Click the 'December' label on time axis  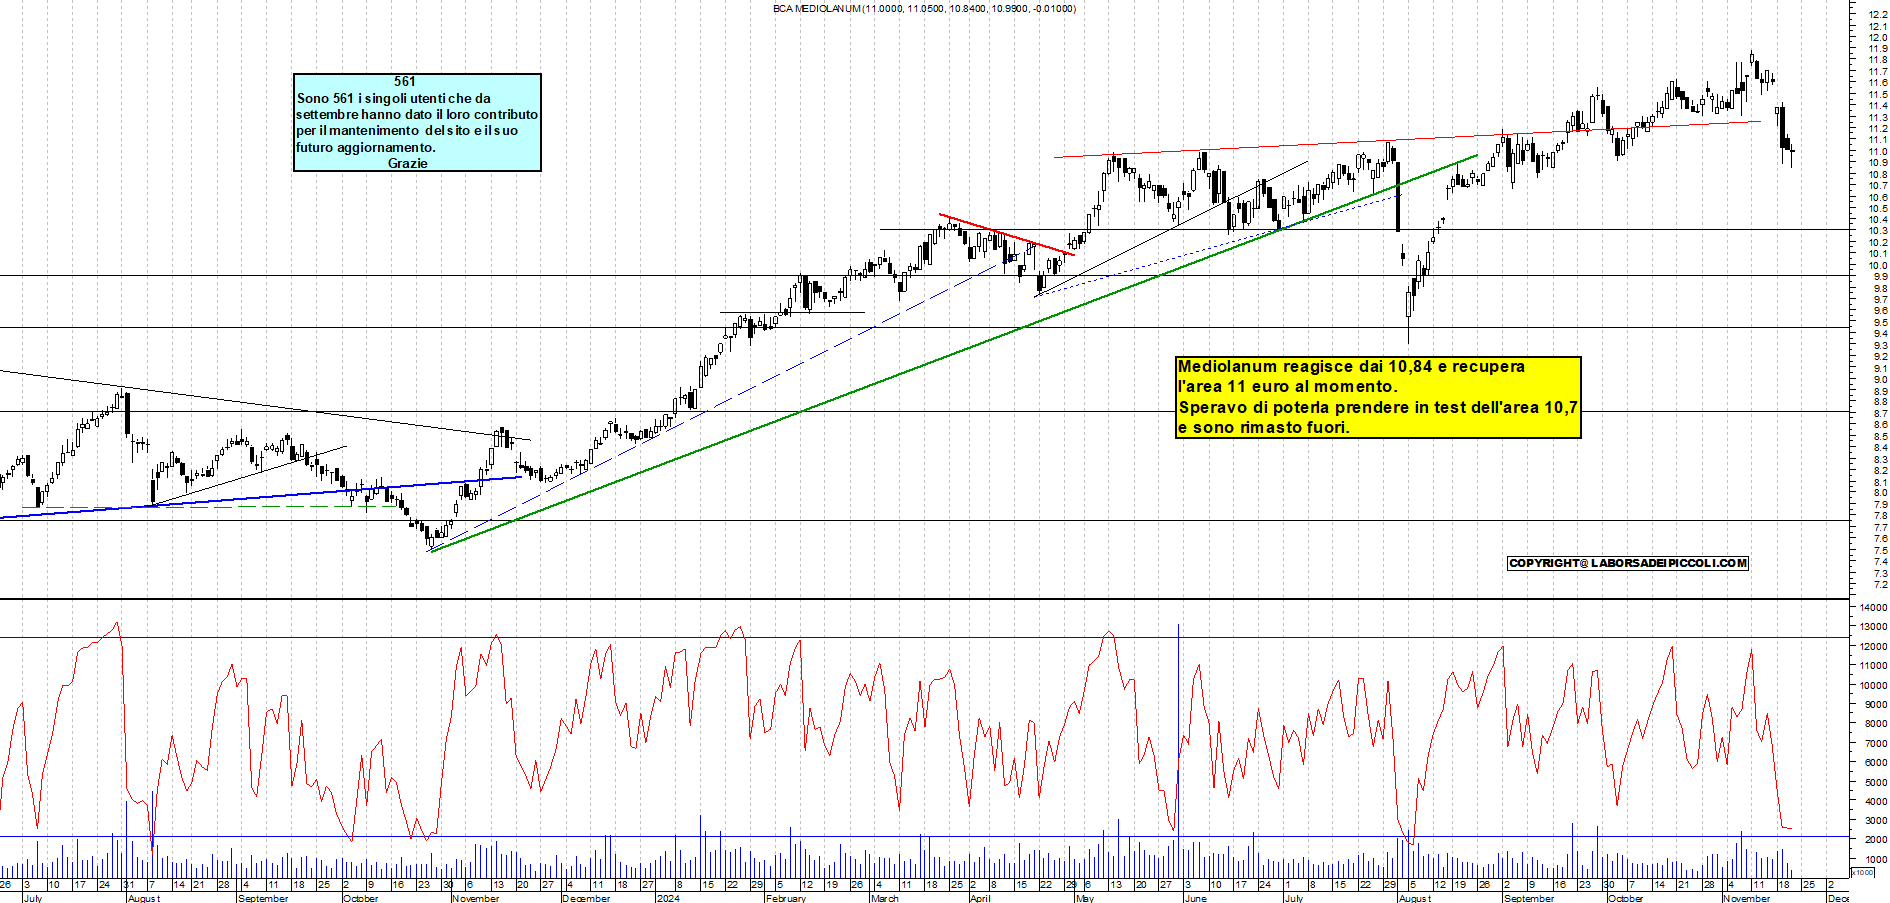[586, 898]
